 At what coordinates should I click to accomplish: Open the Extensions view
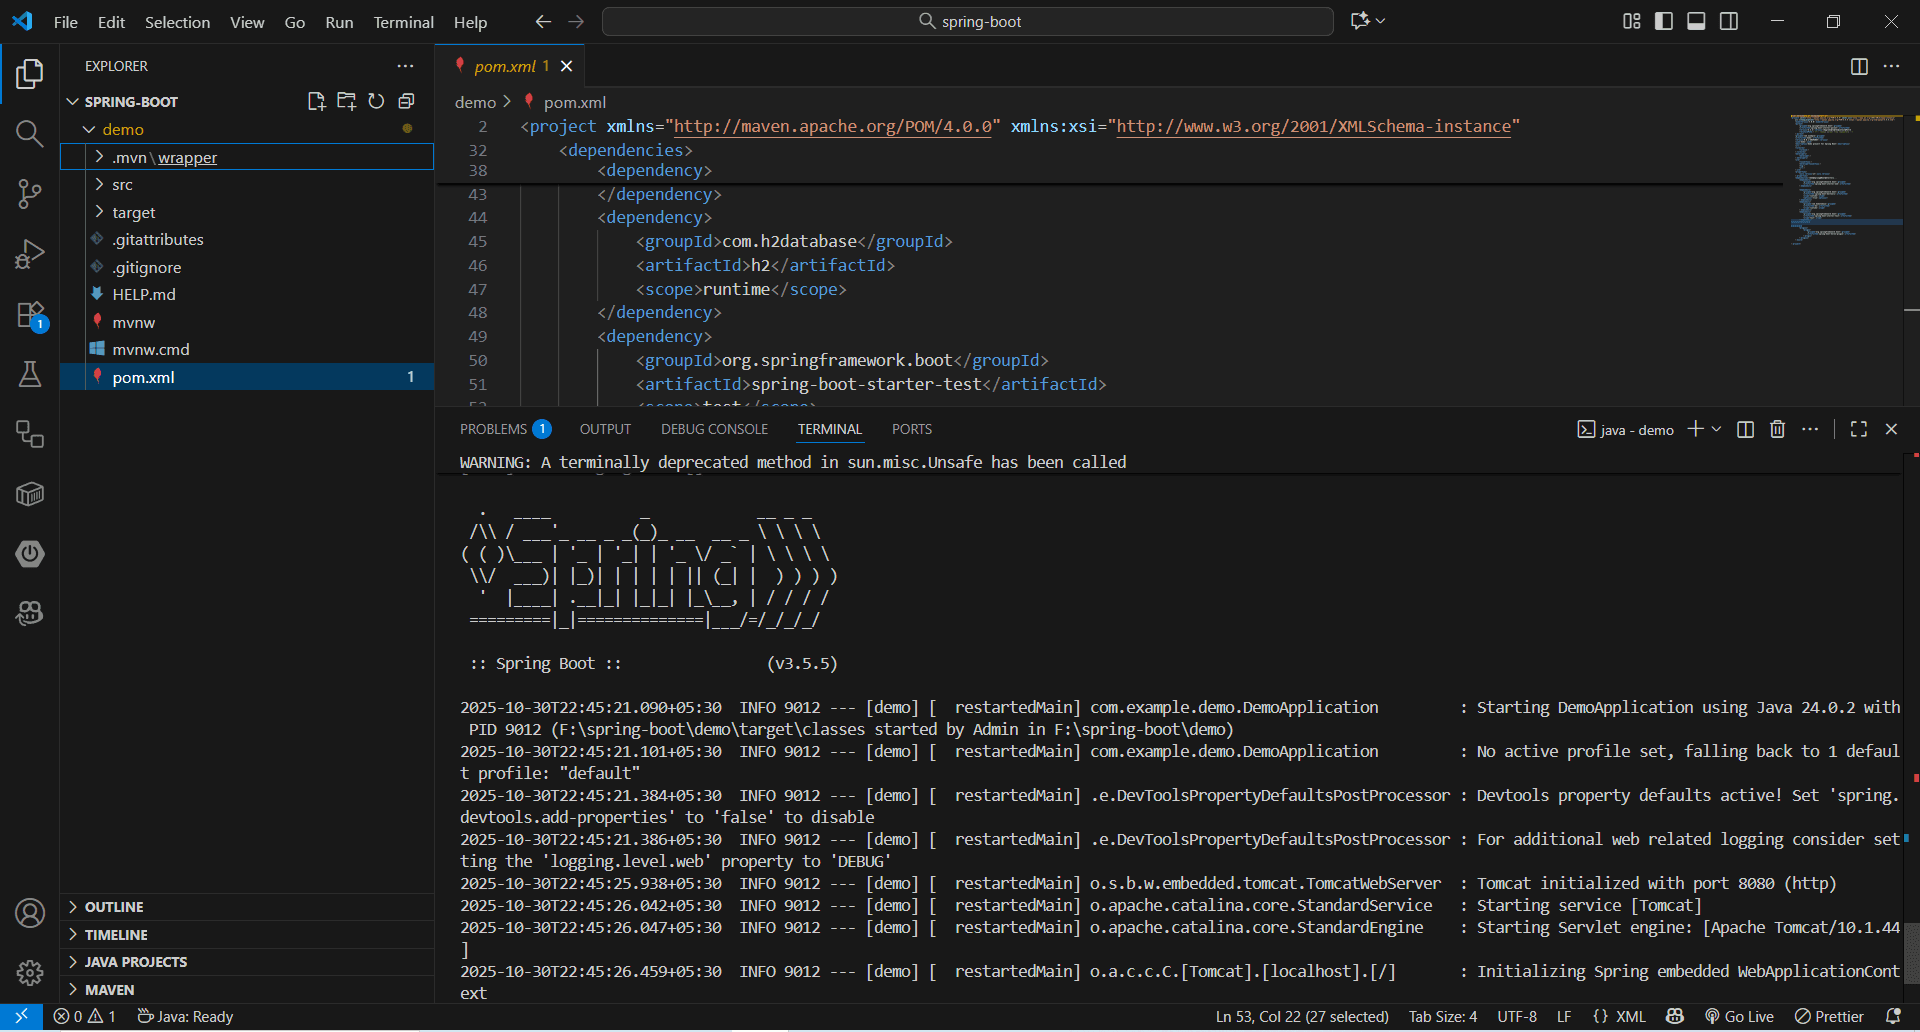click(30, 315)
